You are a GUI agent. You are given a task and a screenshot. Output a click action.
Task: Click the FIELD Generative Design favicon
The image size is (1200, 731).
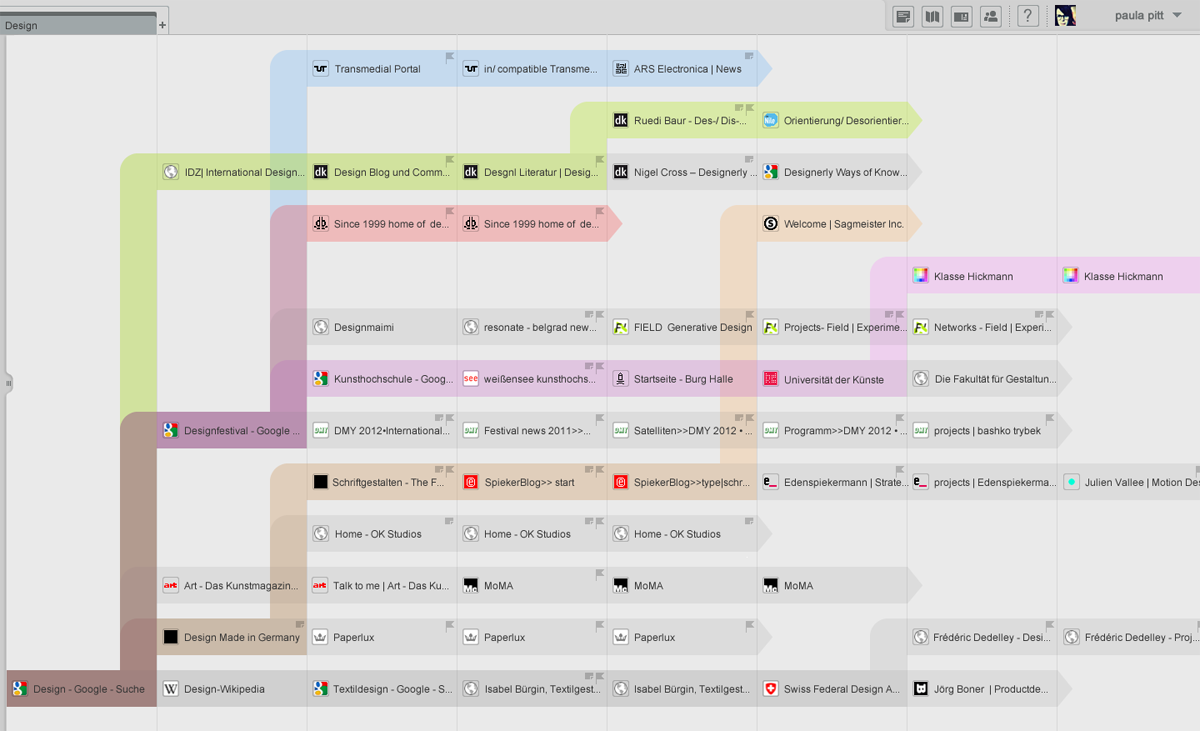(620, 327)
